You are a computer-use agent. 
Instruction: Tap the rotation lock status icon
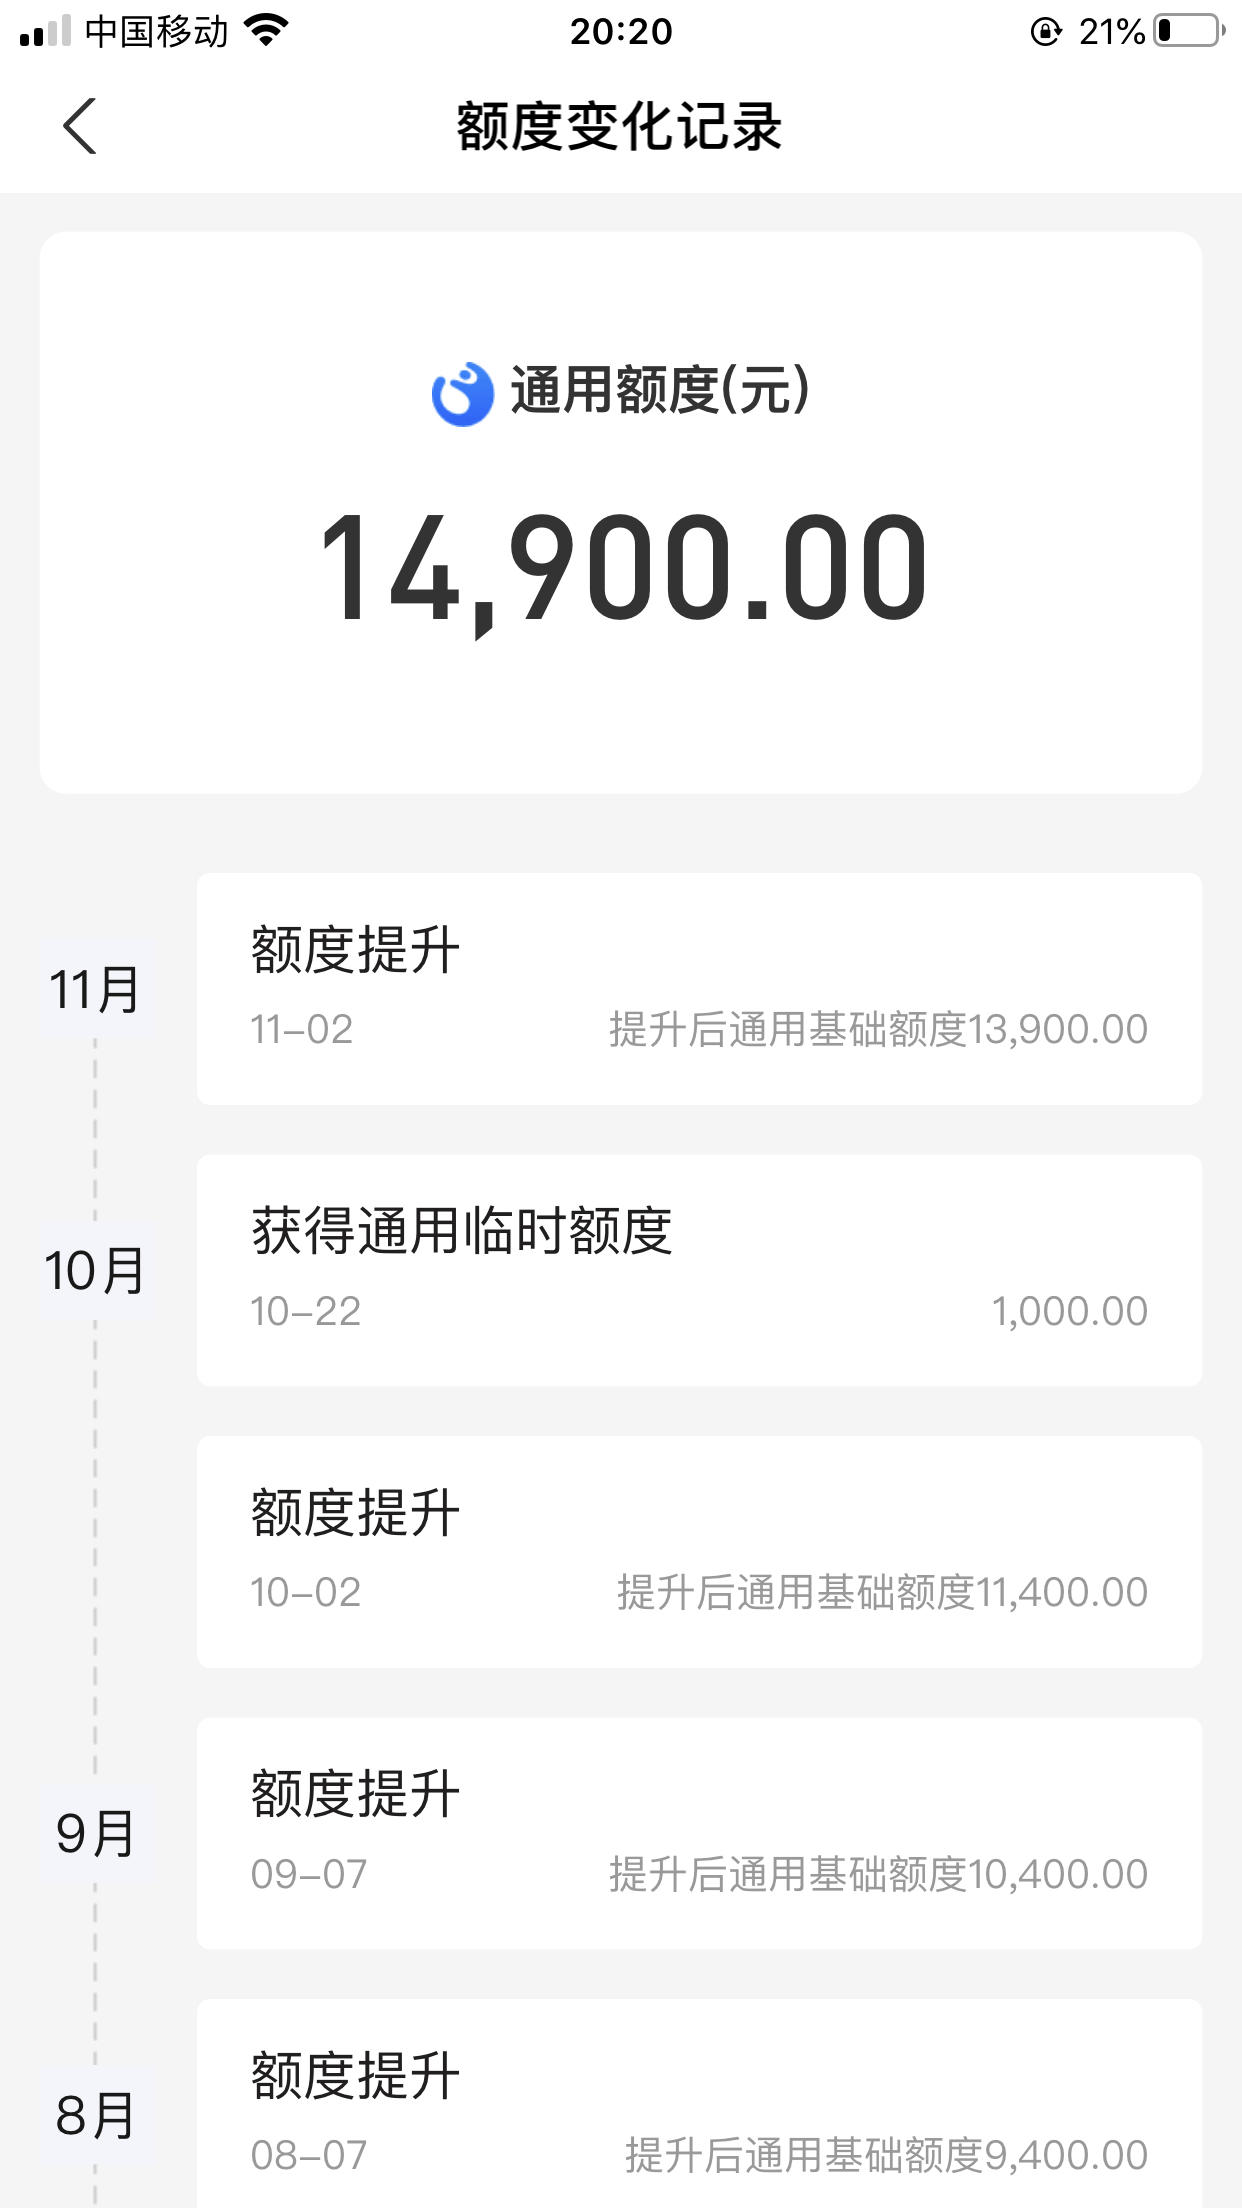(x=1045, y=32)
